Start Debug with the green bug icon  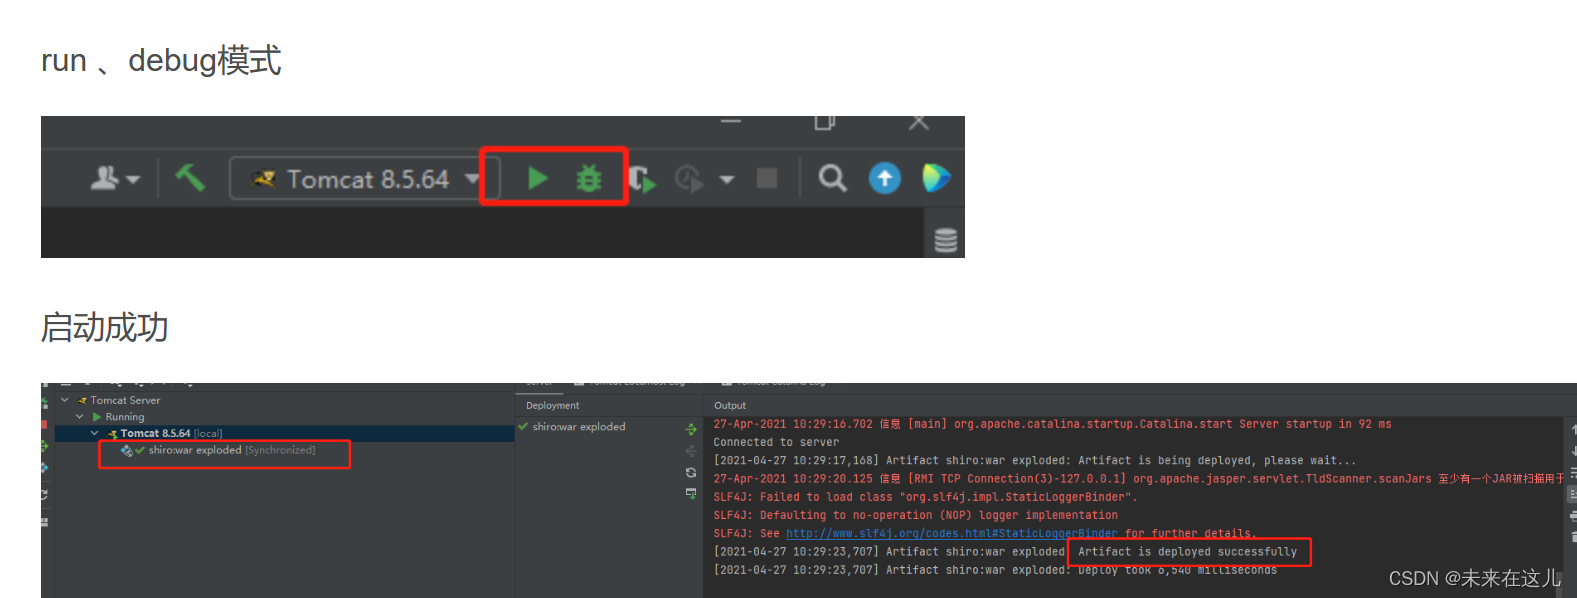pos(589,178)
